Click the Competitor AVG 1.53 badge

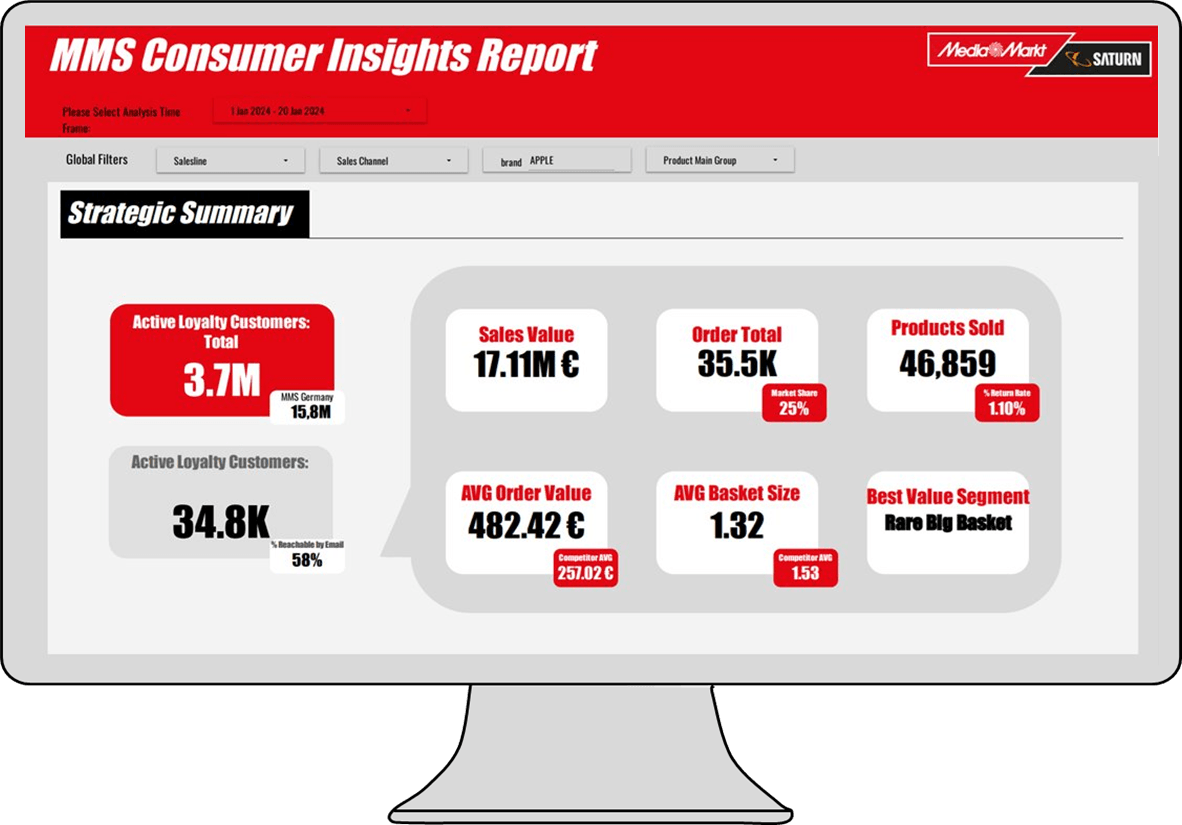805,567
